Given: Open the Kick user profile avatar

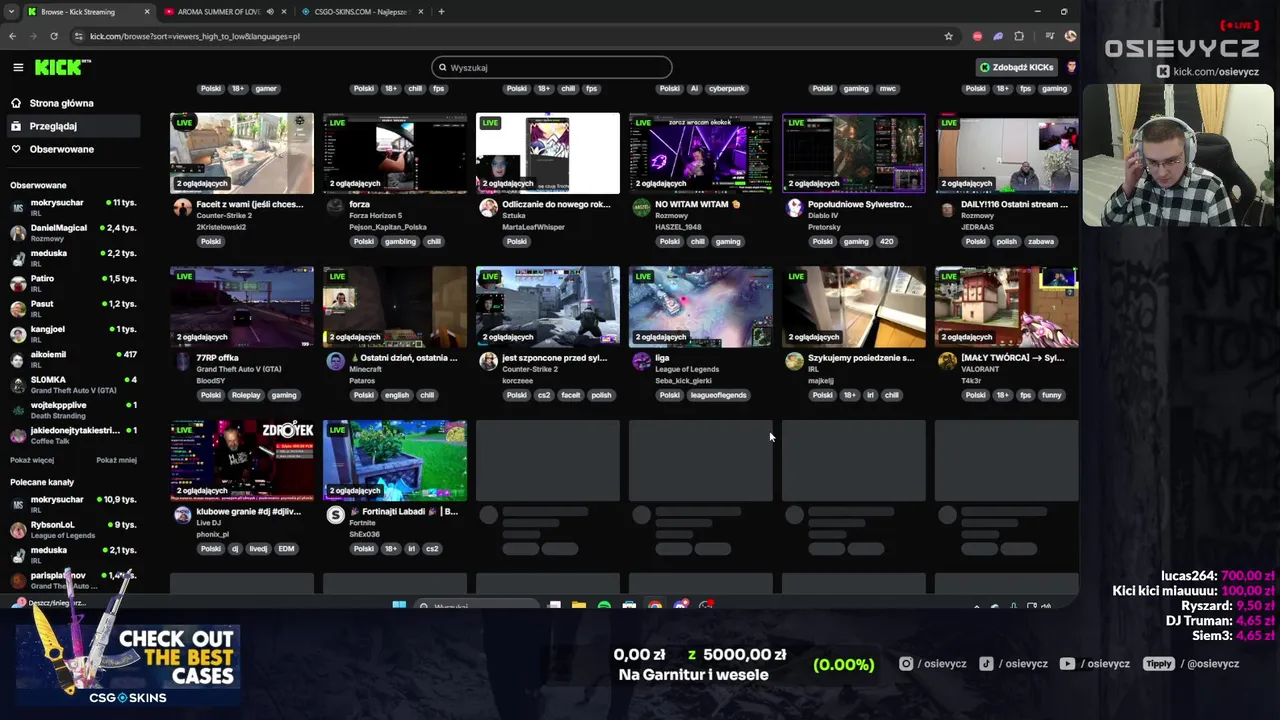Looking at the screenshot, I should tap(1071, 67).
